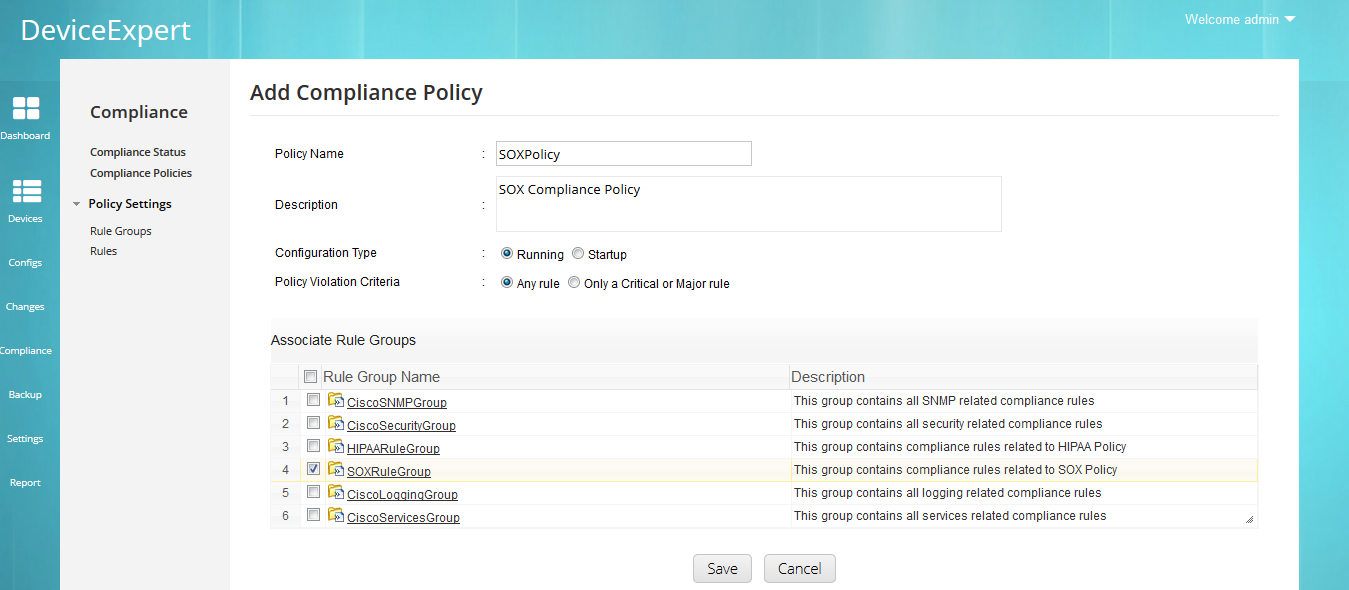Click the Policy Name text field
The width and height of the screenshot is (1349, 590).
tap(624, 154)
